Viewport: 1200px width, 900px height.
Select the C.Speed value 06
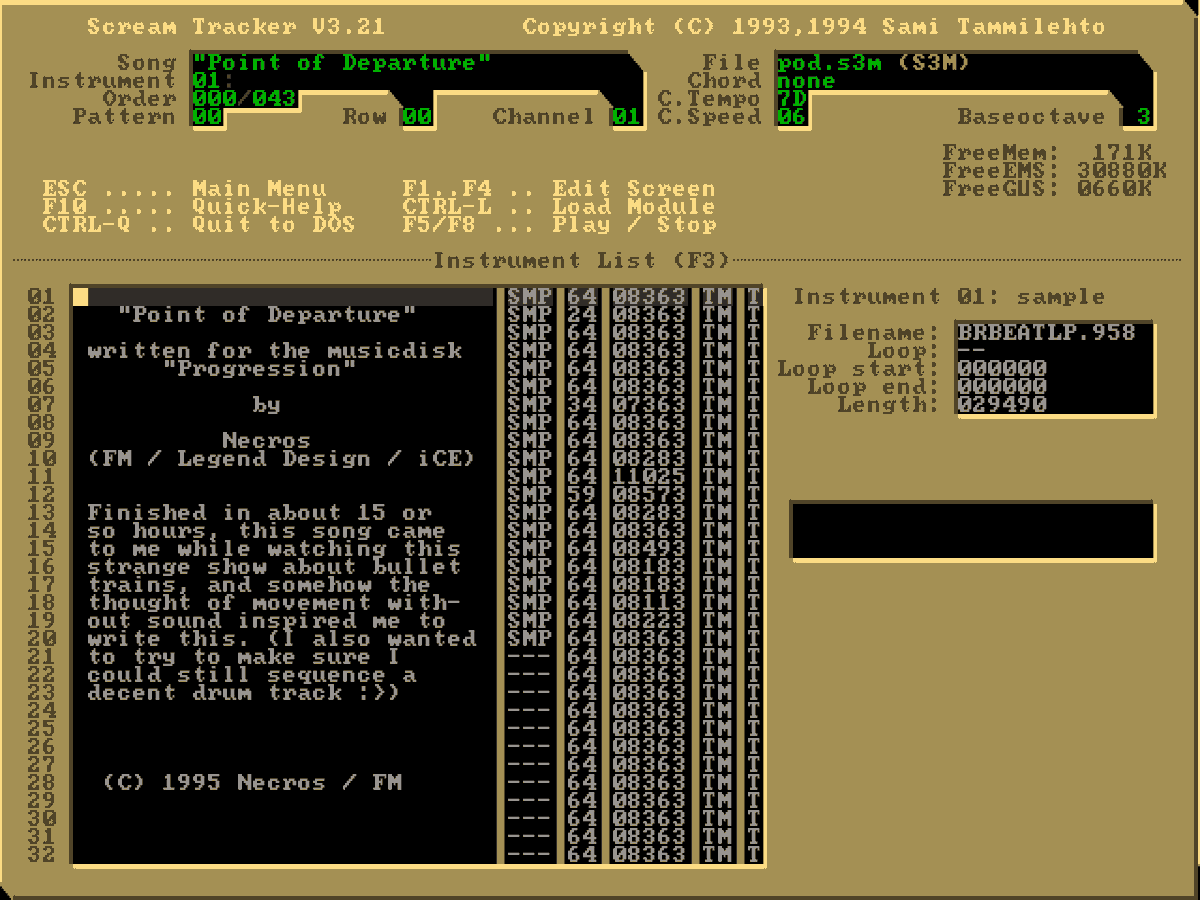(790, 117)
